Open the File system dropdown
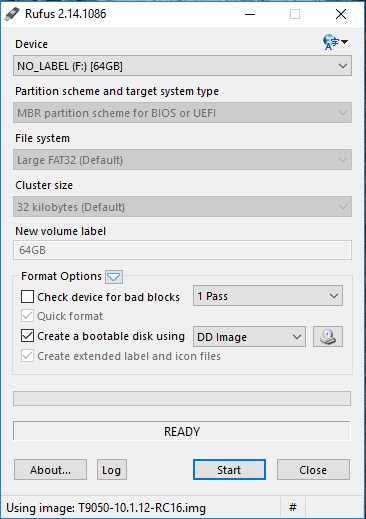 coord(182,160)
